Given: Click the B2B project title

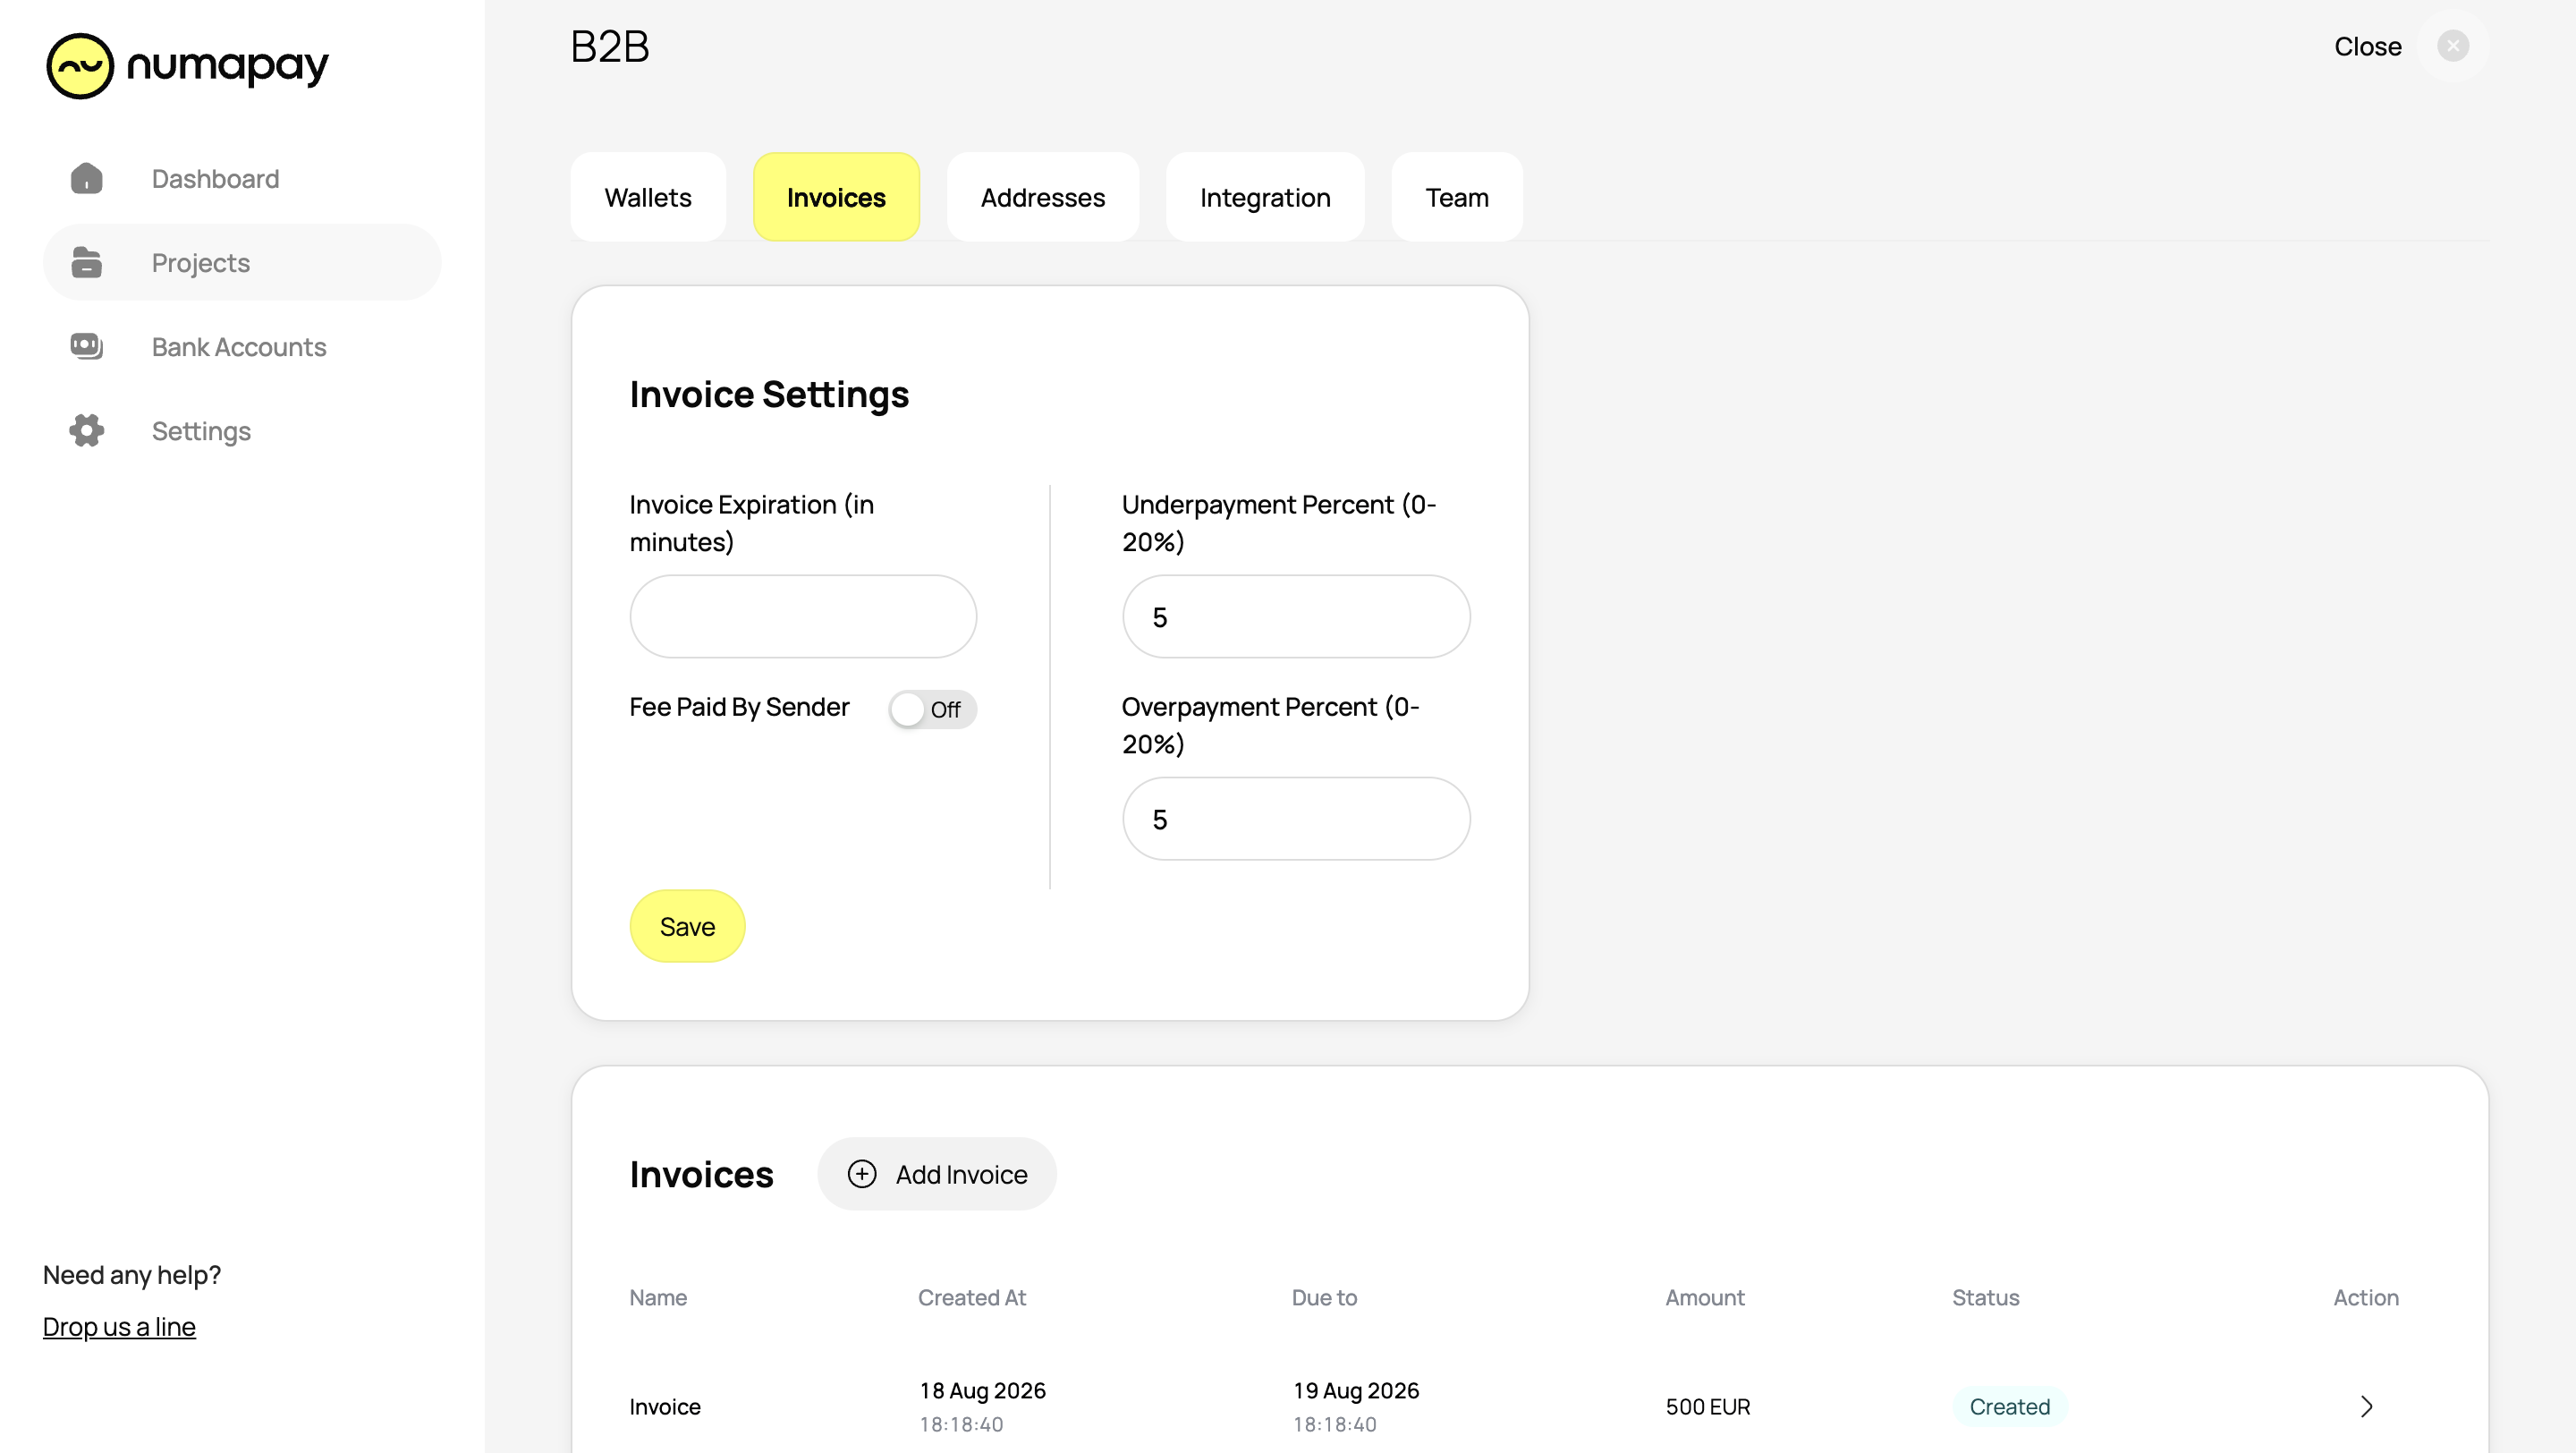Looking at the screenshot, I should tap(610, 46).
